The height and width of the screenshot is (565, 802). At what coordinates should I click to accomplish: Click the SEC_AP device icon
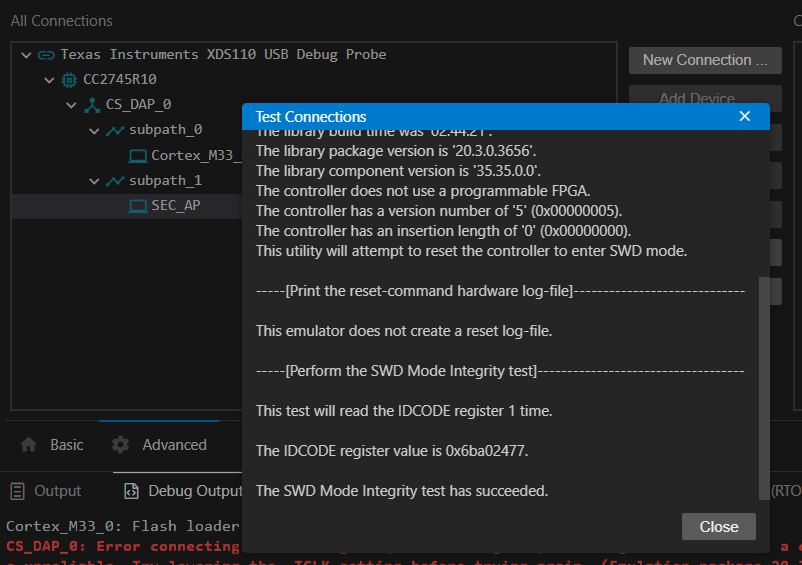click(138, 206)
